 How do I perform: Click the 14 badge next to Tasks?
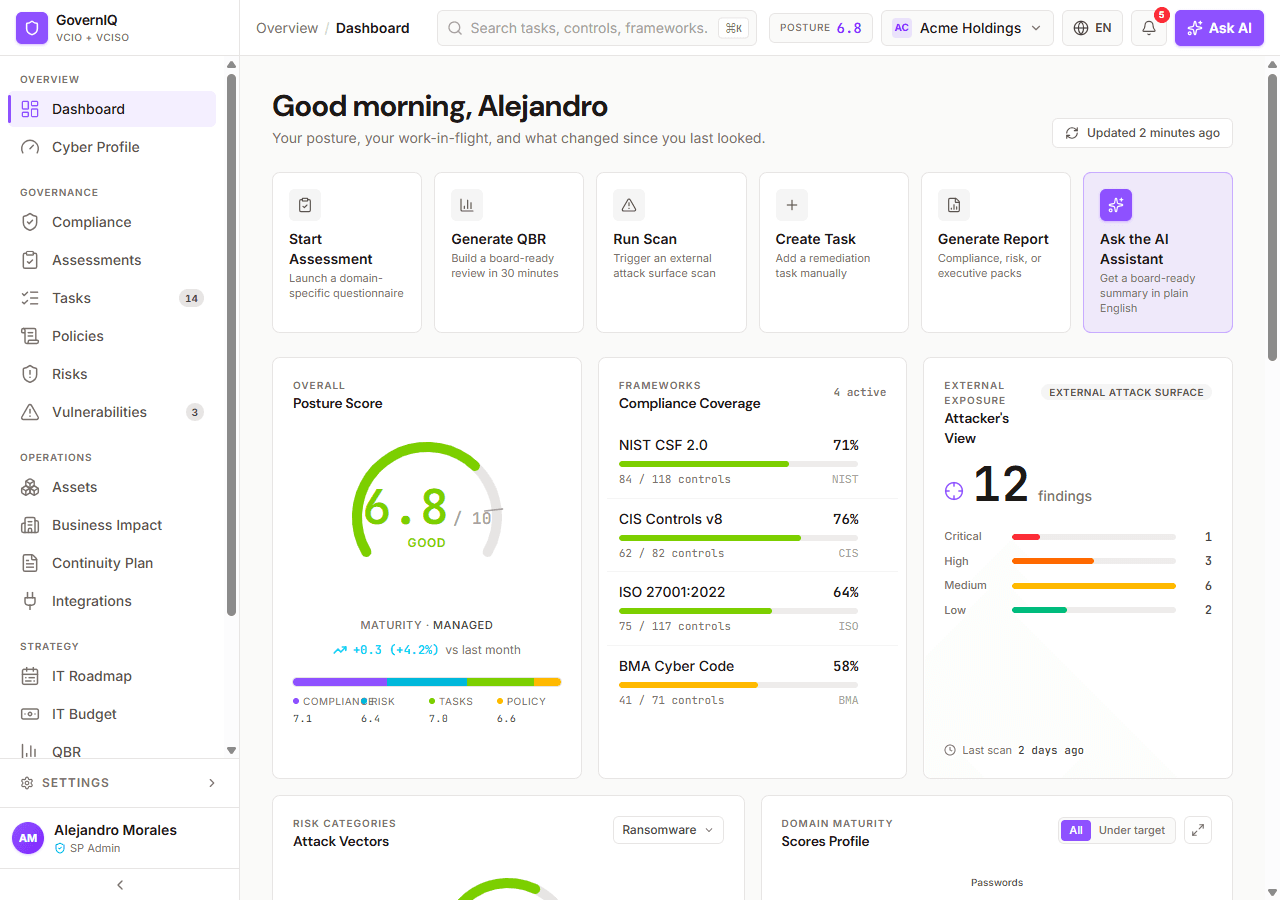click(x=191, y=298)
